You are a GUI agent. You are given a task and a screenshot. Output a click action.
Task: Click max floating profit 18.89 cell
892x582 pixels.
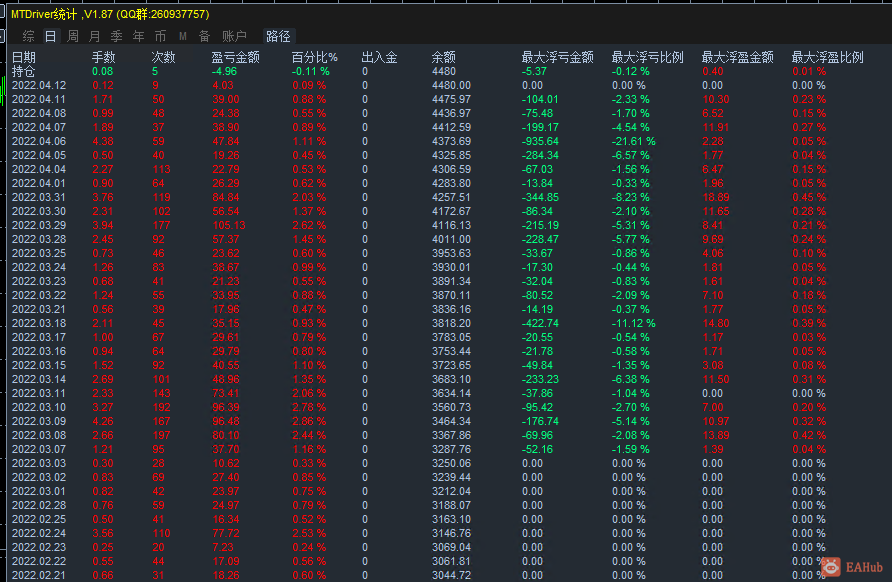click(716, 197)
